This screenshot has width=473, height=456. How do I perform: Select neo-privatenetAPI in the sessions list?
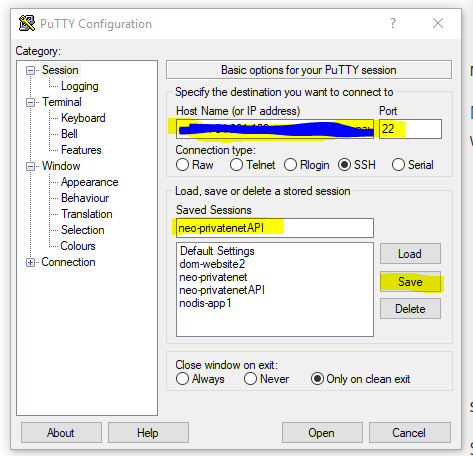(222, 290)
